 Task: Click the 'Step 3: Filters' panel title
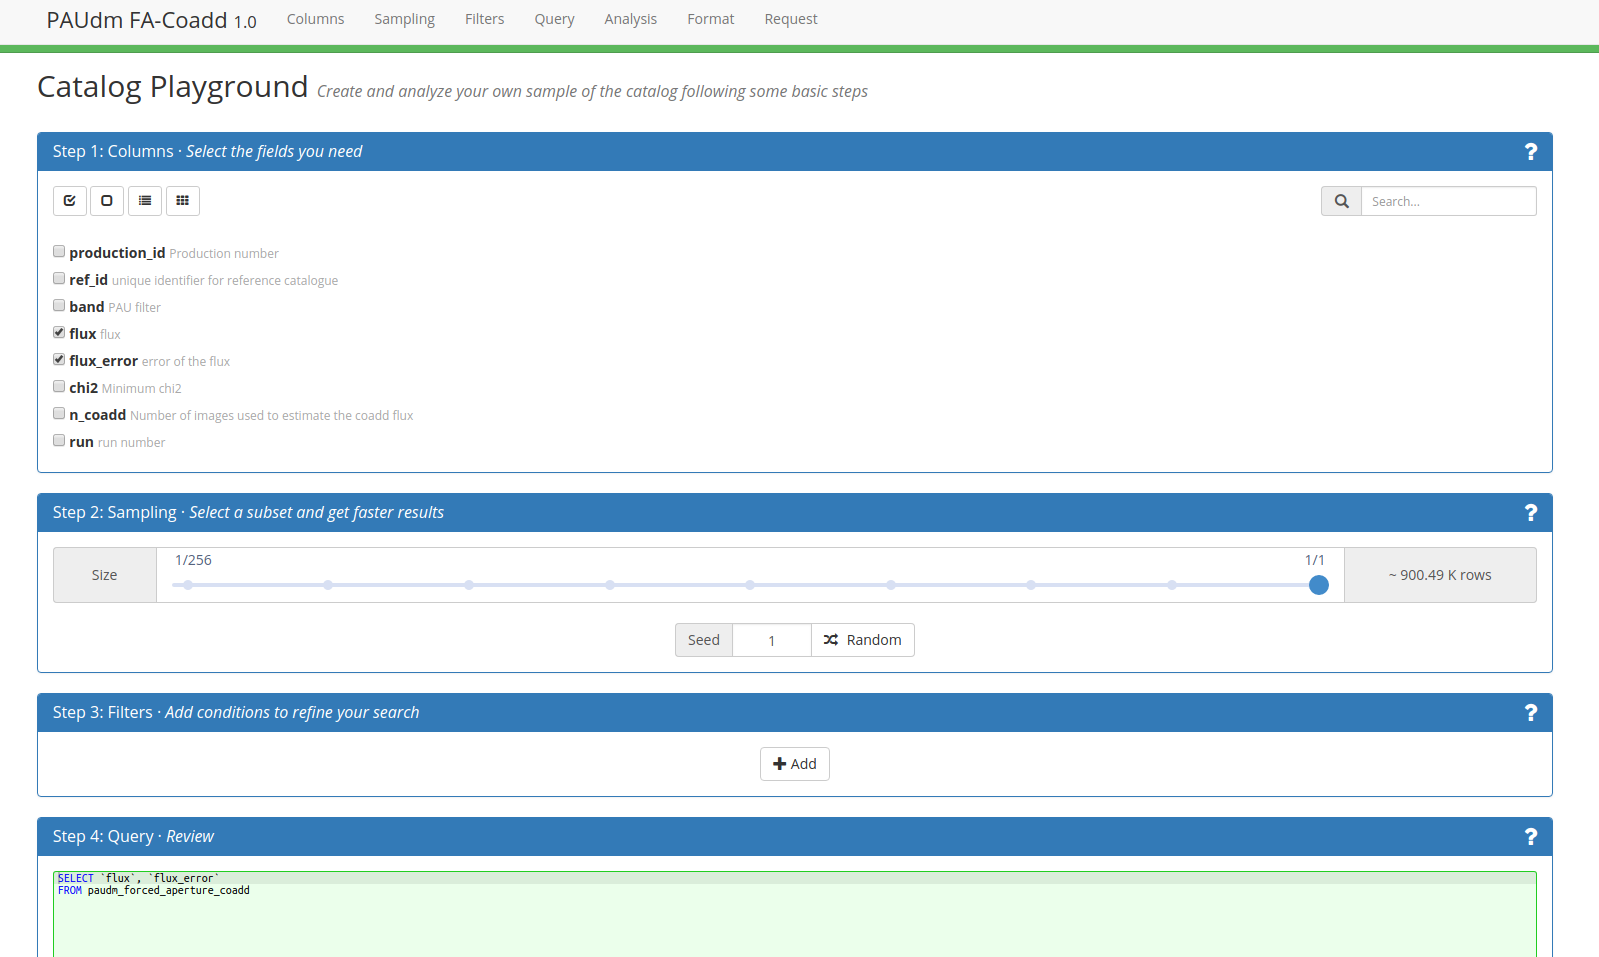[103, 713]
